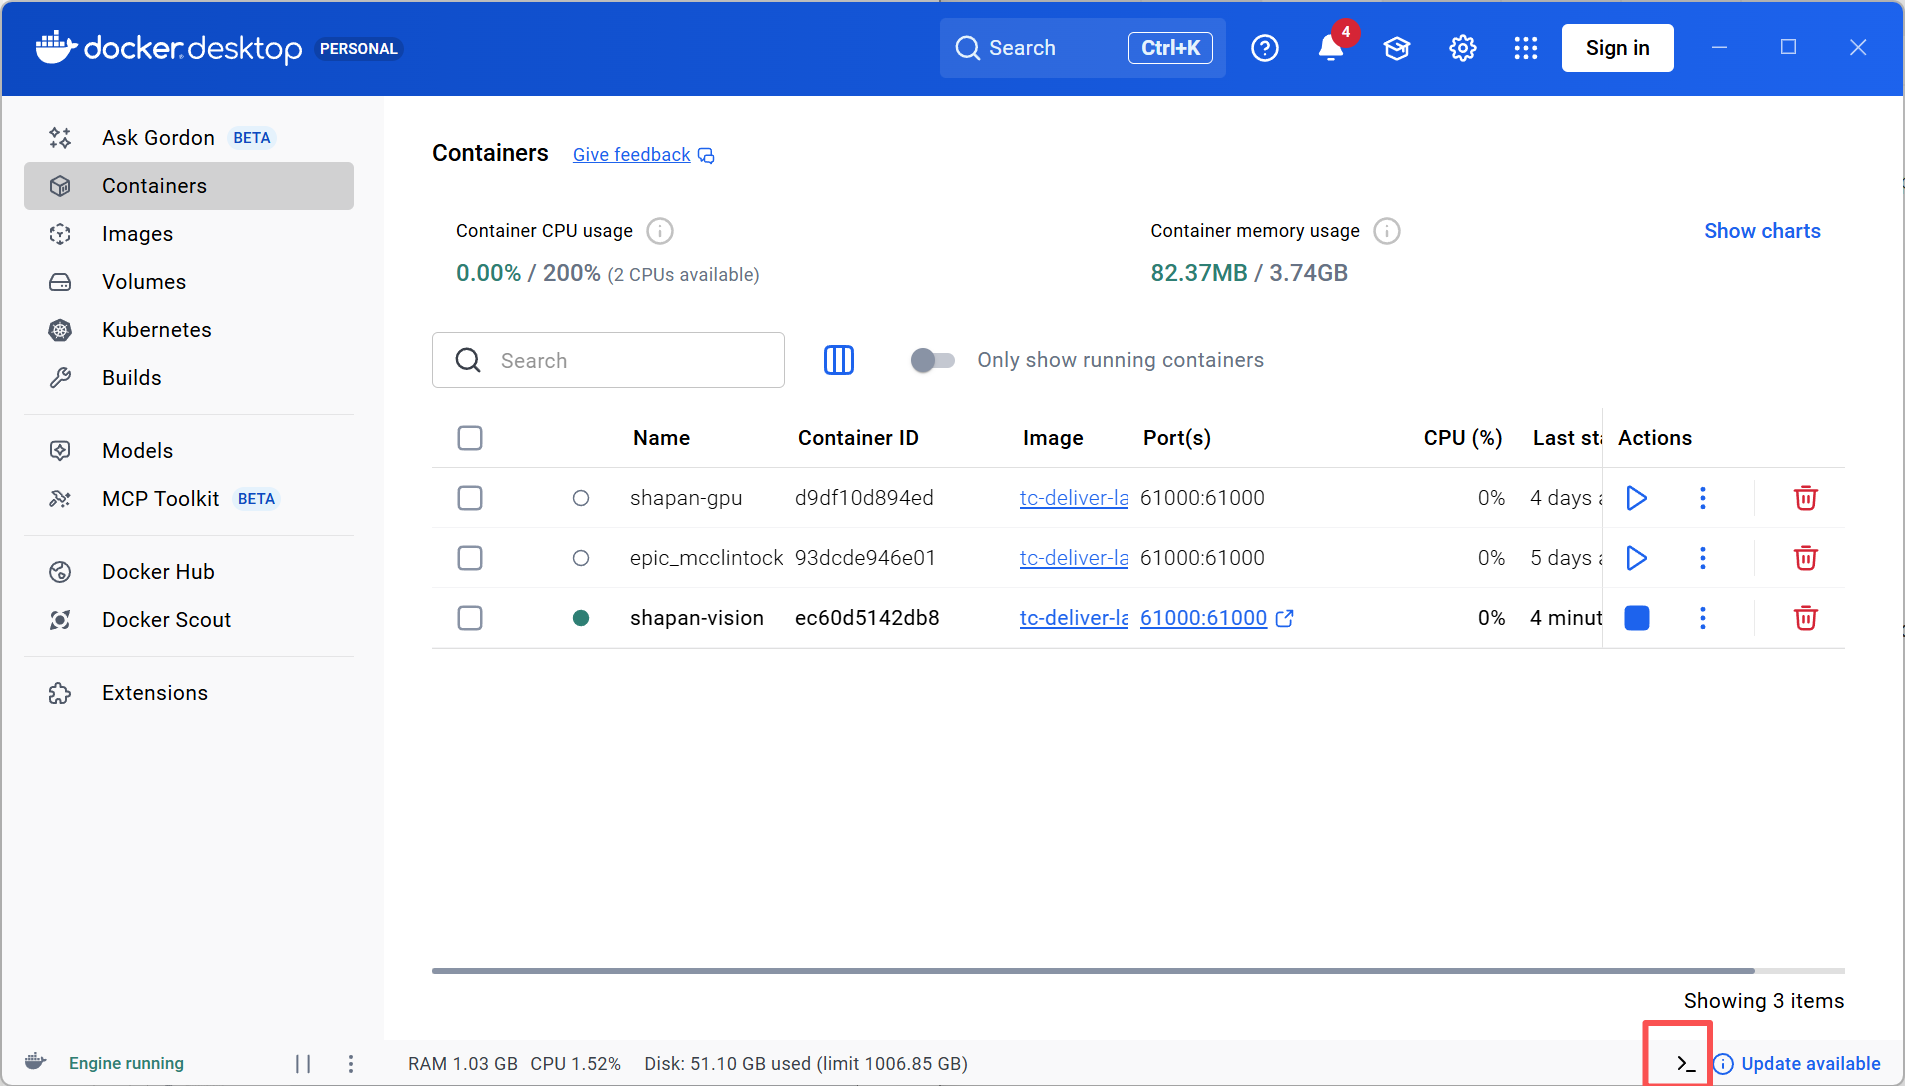Check the shapan-gpu row checkbox
This screenshot has width=1905, height=1086.
(x=470, y=497)
